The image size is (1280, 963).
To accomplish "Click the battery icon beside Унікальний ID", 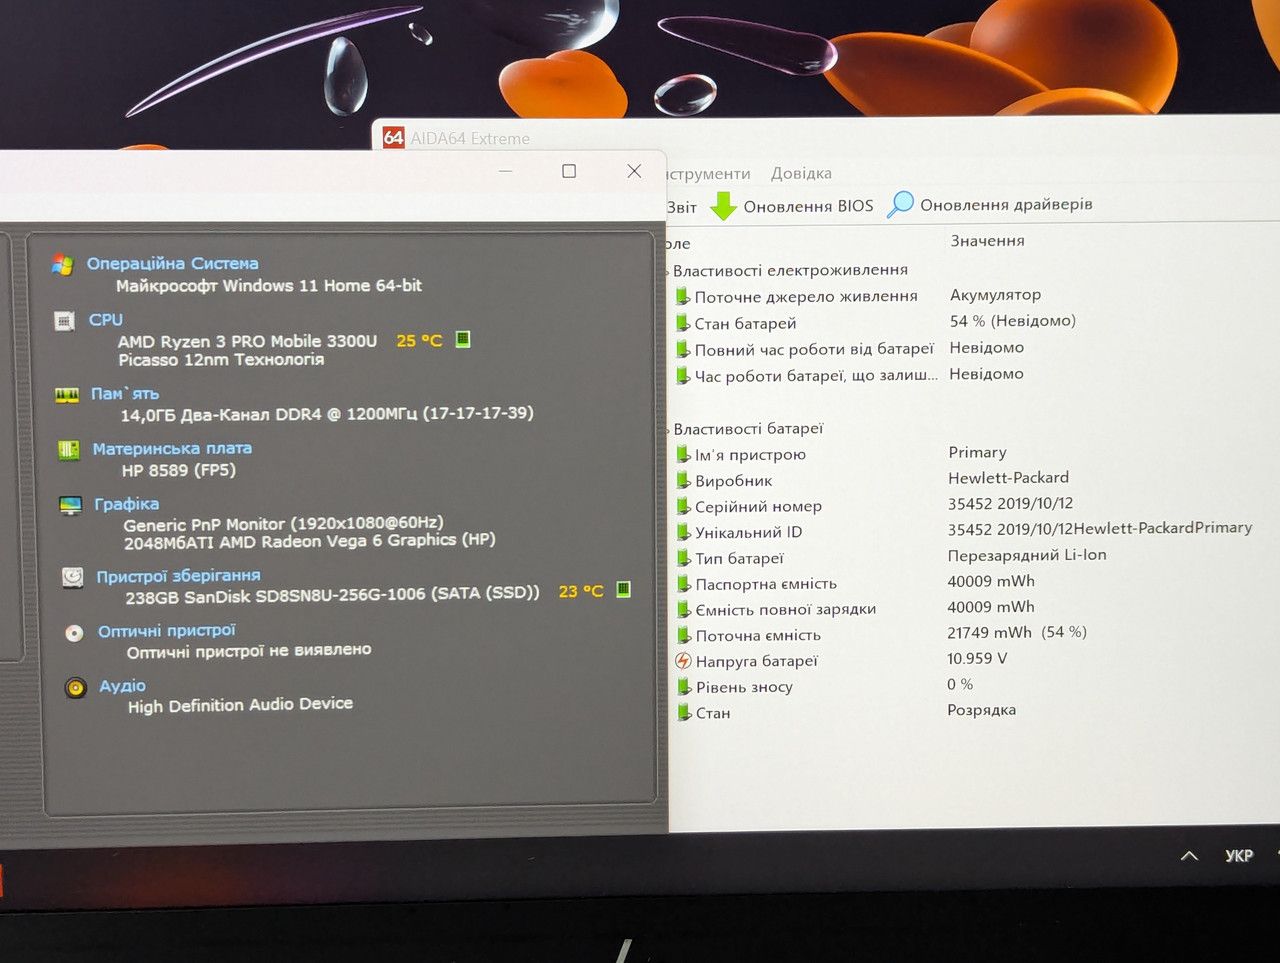I will click(684, 532).
